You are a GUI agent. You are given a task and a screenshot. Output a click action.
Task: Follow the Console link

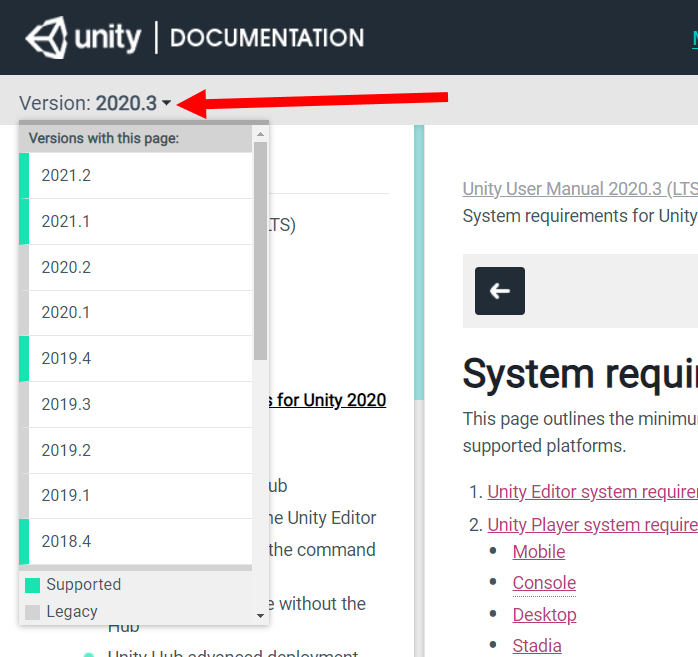click(544, 583)
